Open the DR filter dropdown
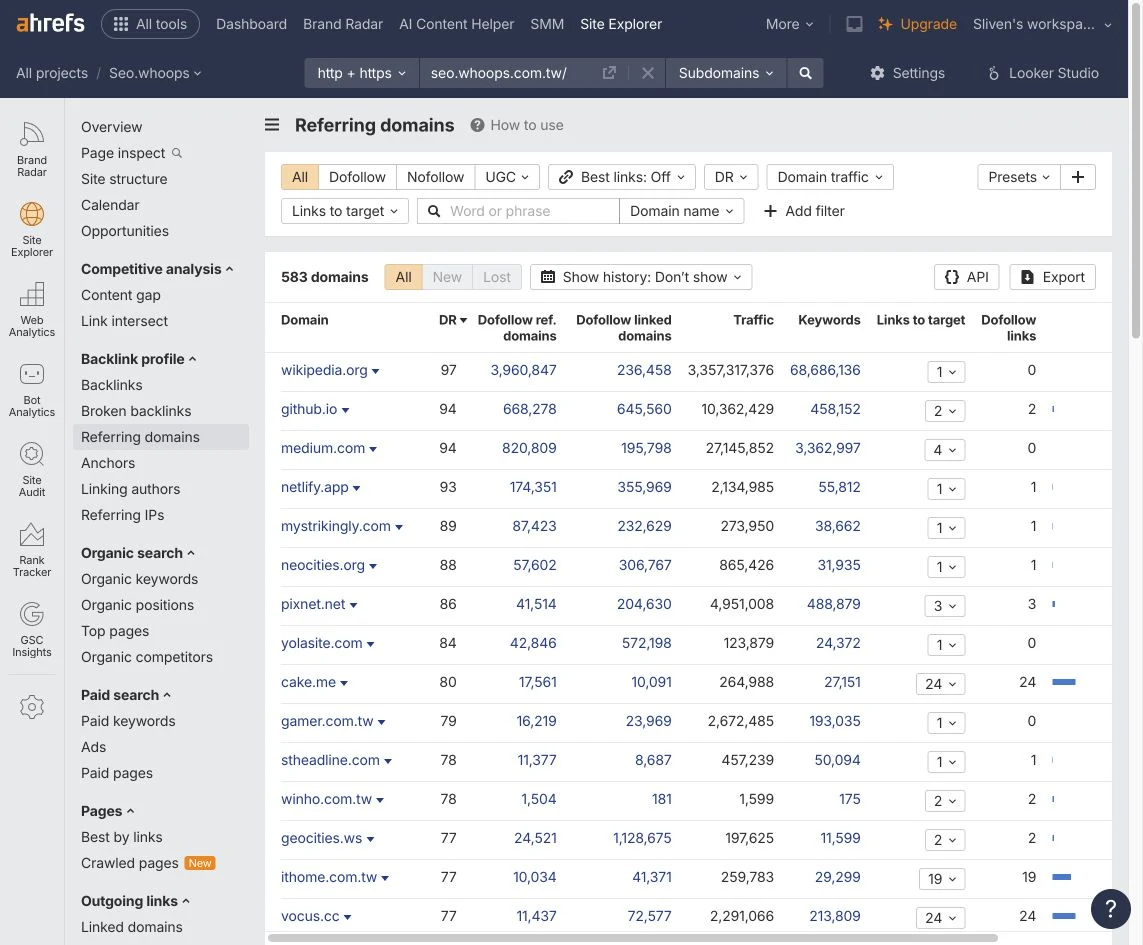 click(x=730, y=177)
